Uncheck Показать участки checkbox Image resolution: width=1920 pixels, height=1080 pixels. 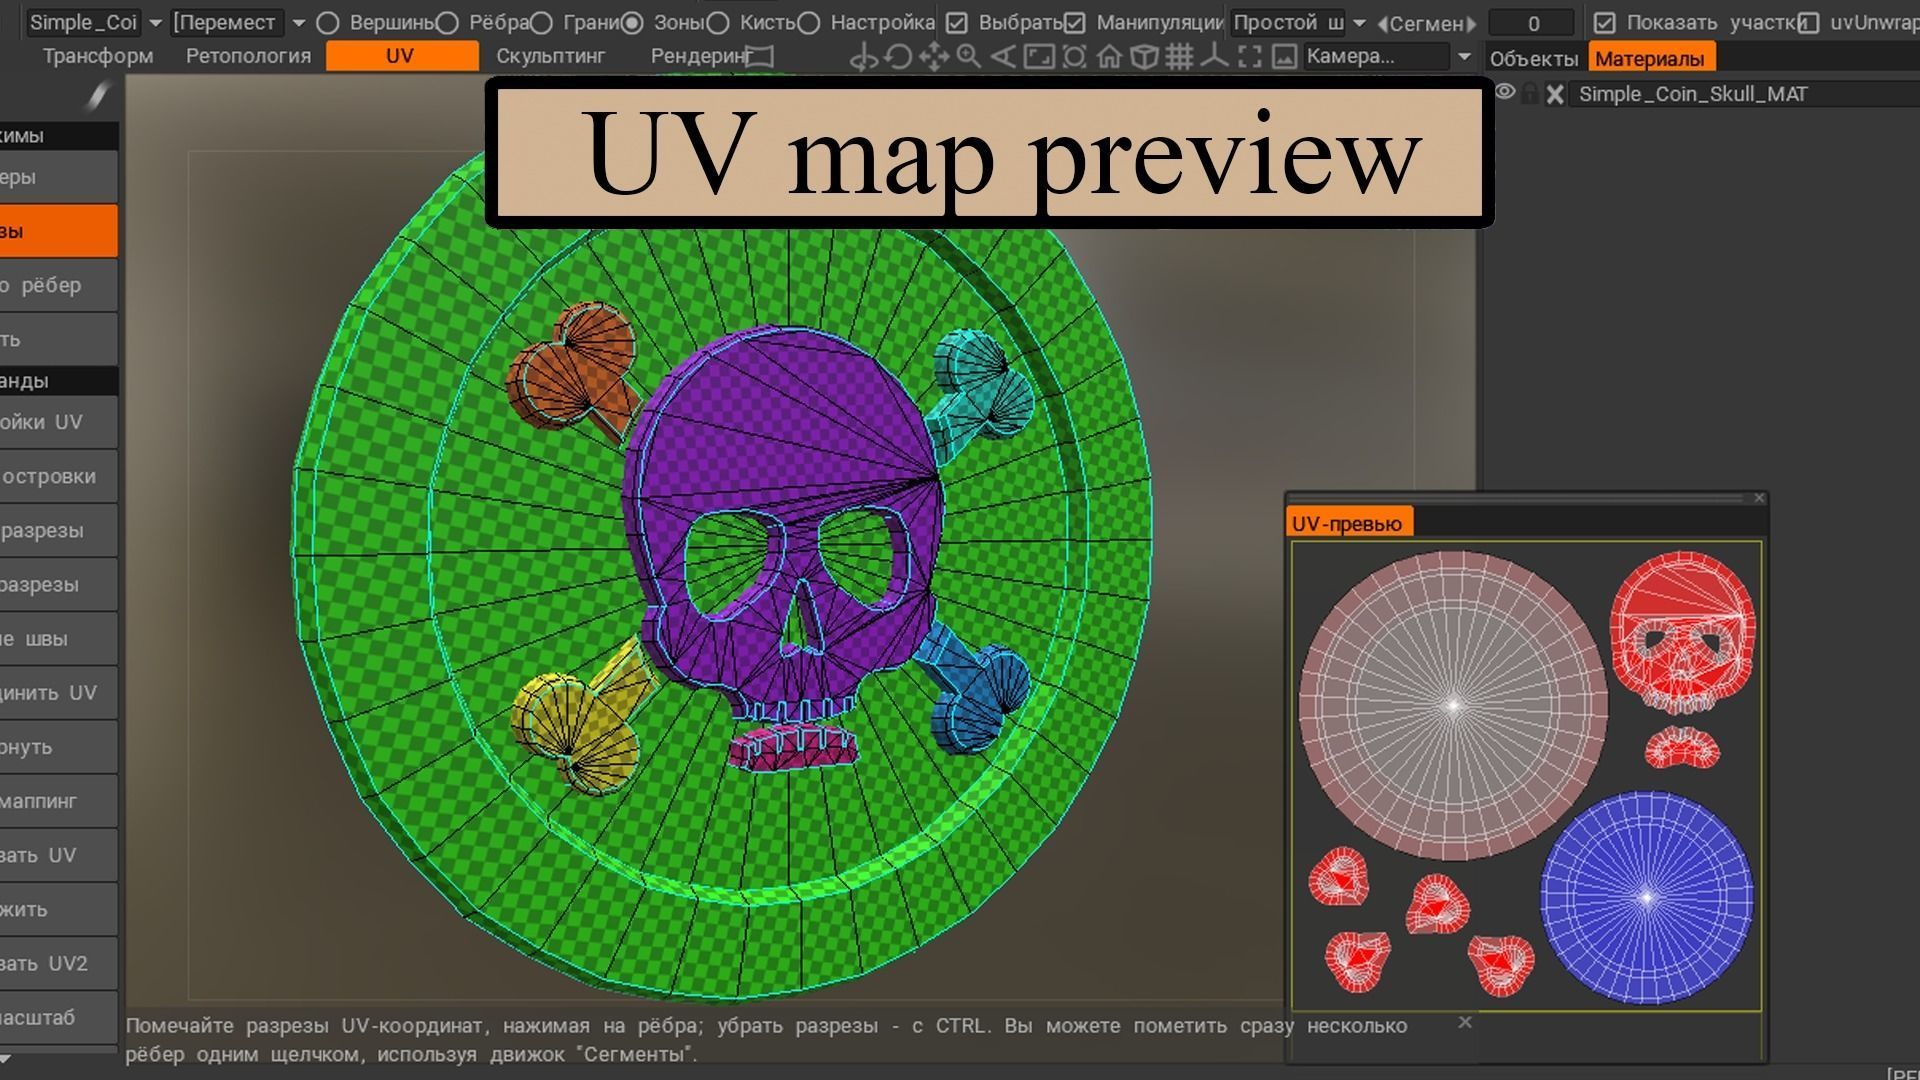(x=1604, y=22)
